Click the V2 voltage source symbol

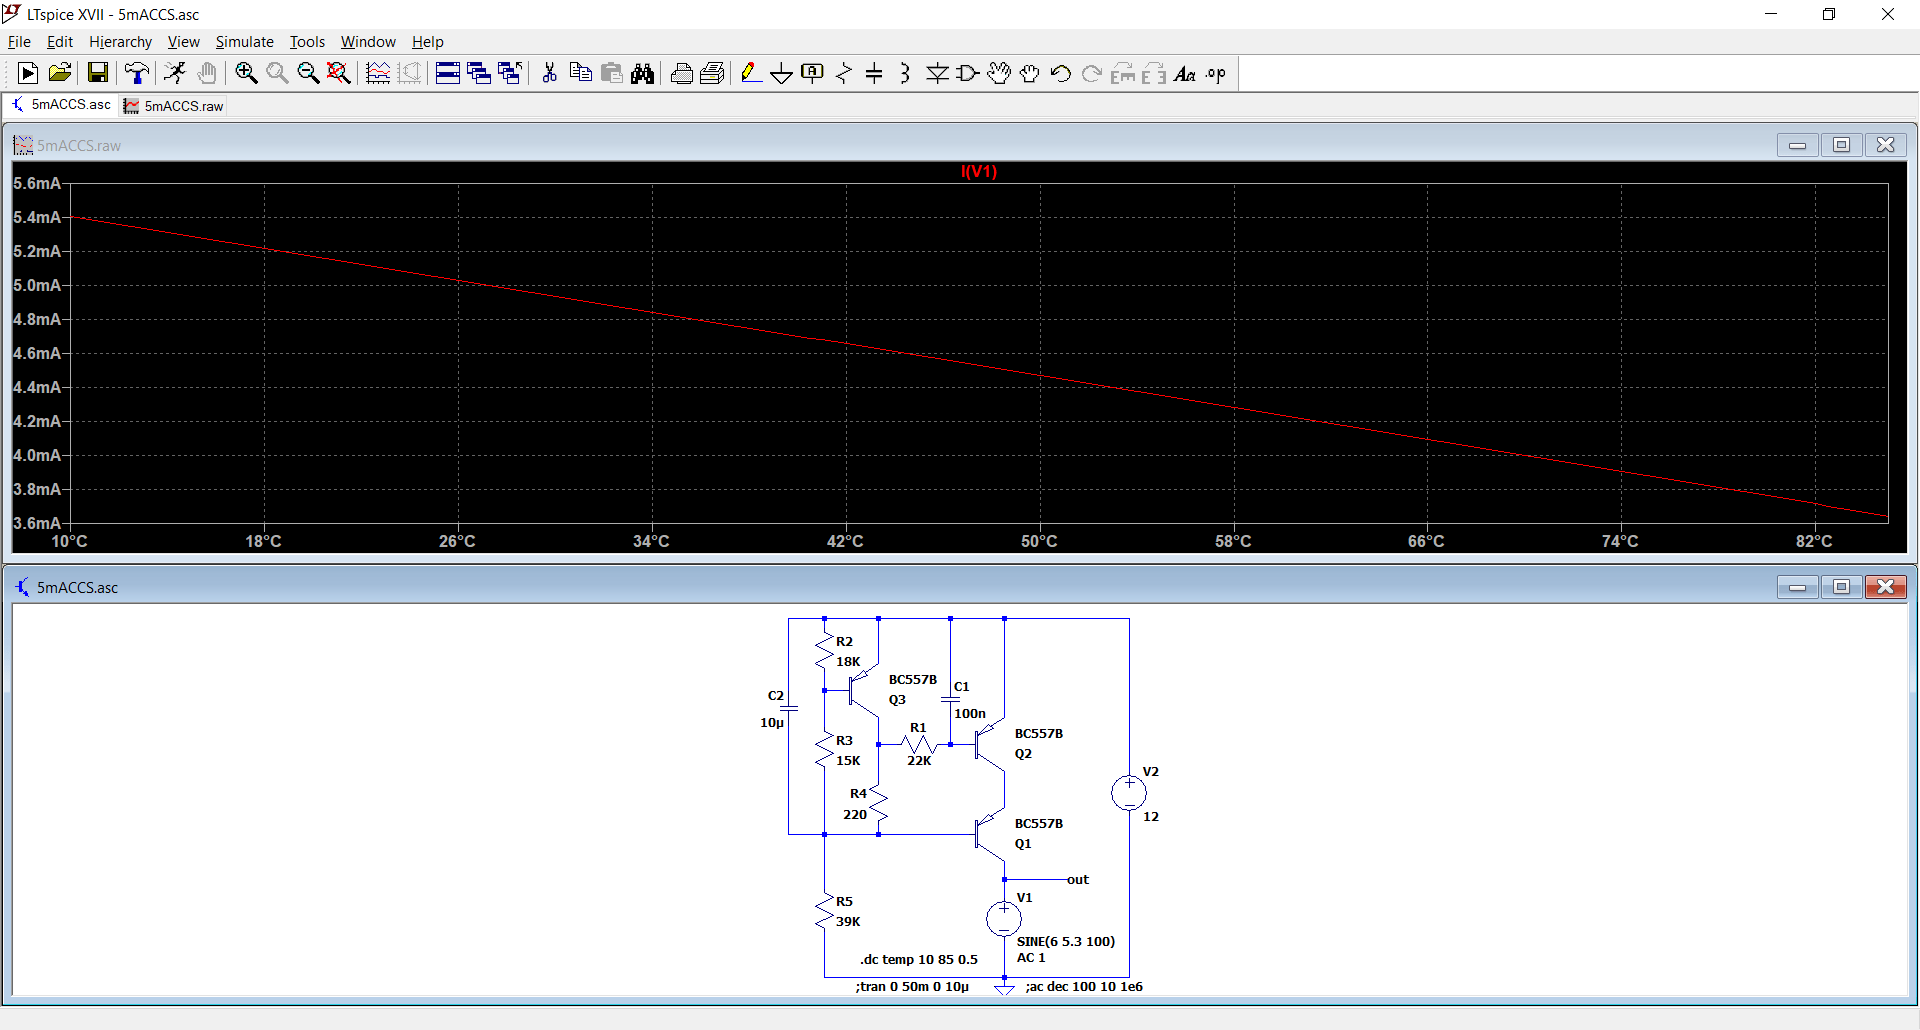click(x=1129, y=793)
